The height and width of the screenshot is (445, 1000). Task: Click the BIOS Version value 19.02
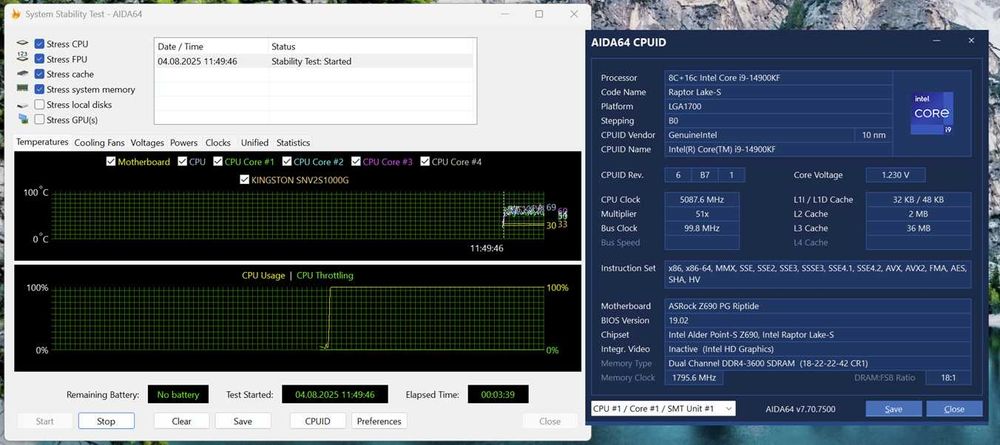click(818, 320)
